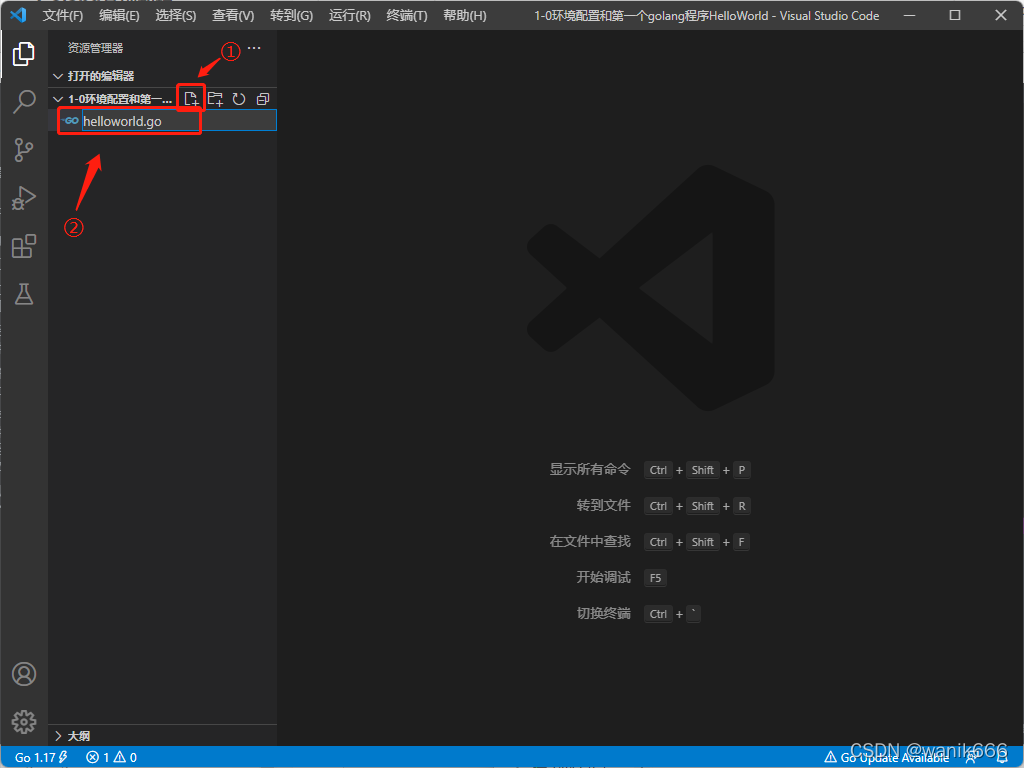This screenshot has height=768, width=1024.
Task: Click the New Folder icon in explorer
Action: click(215, 99)
